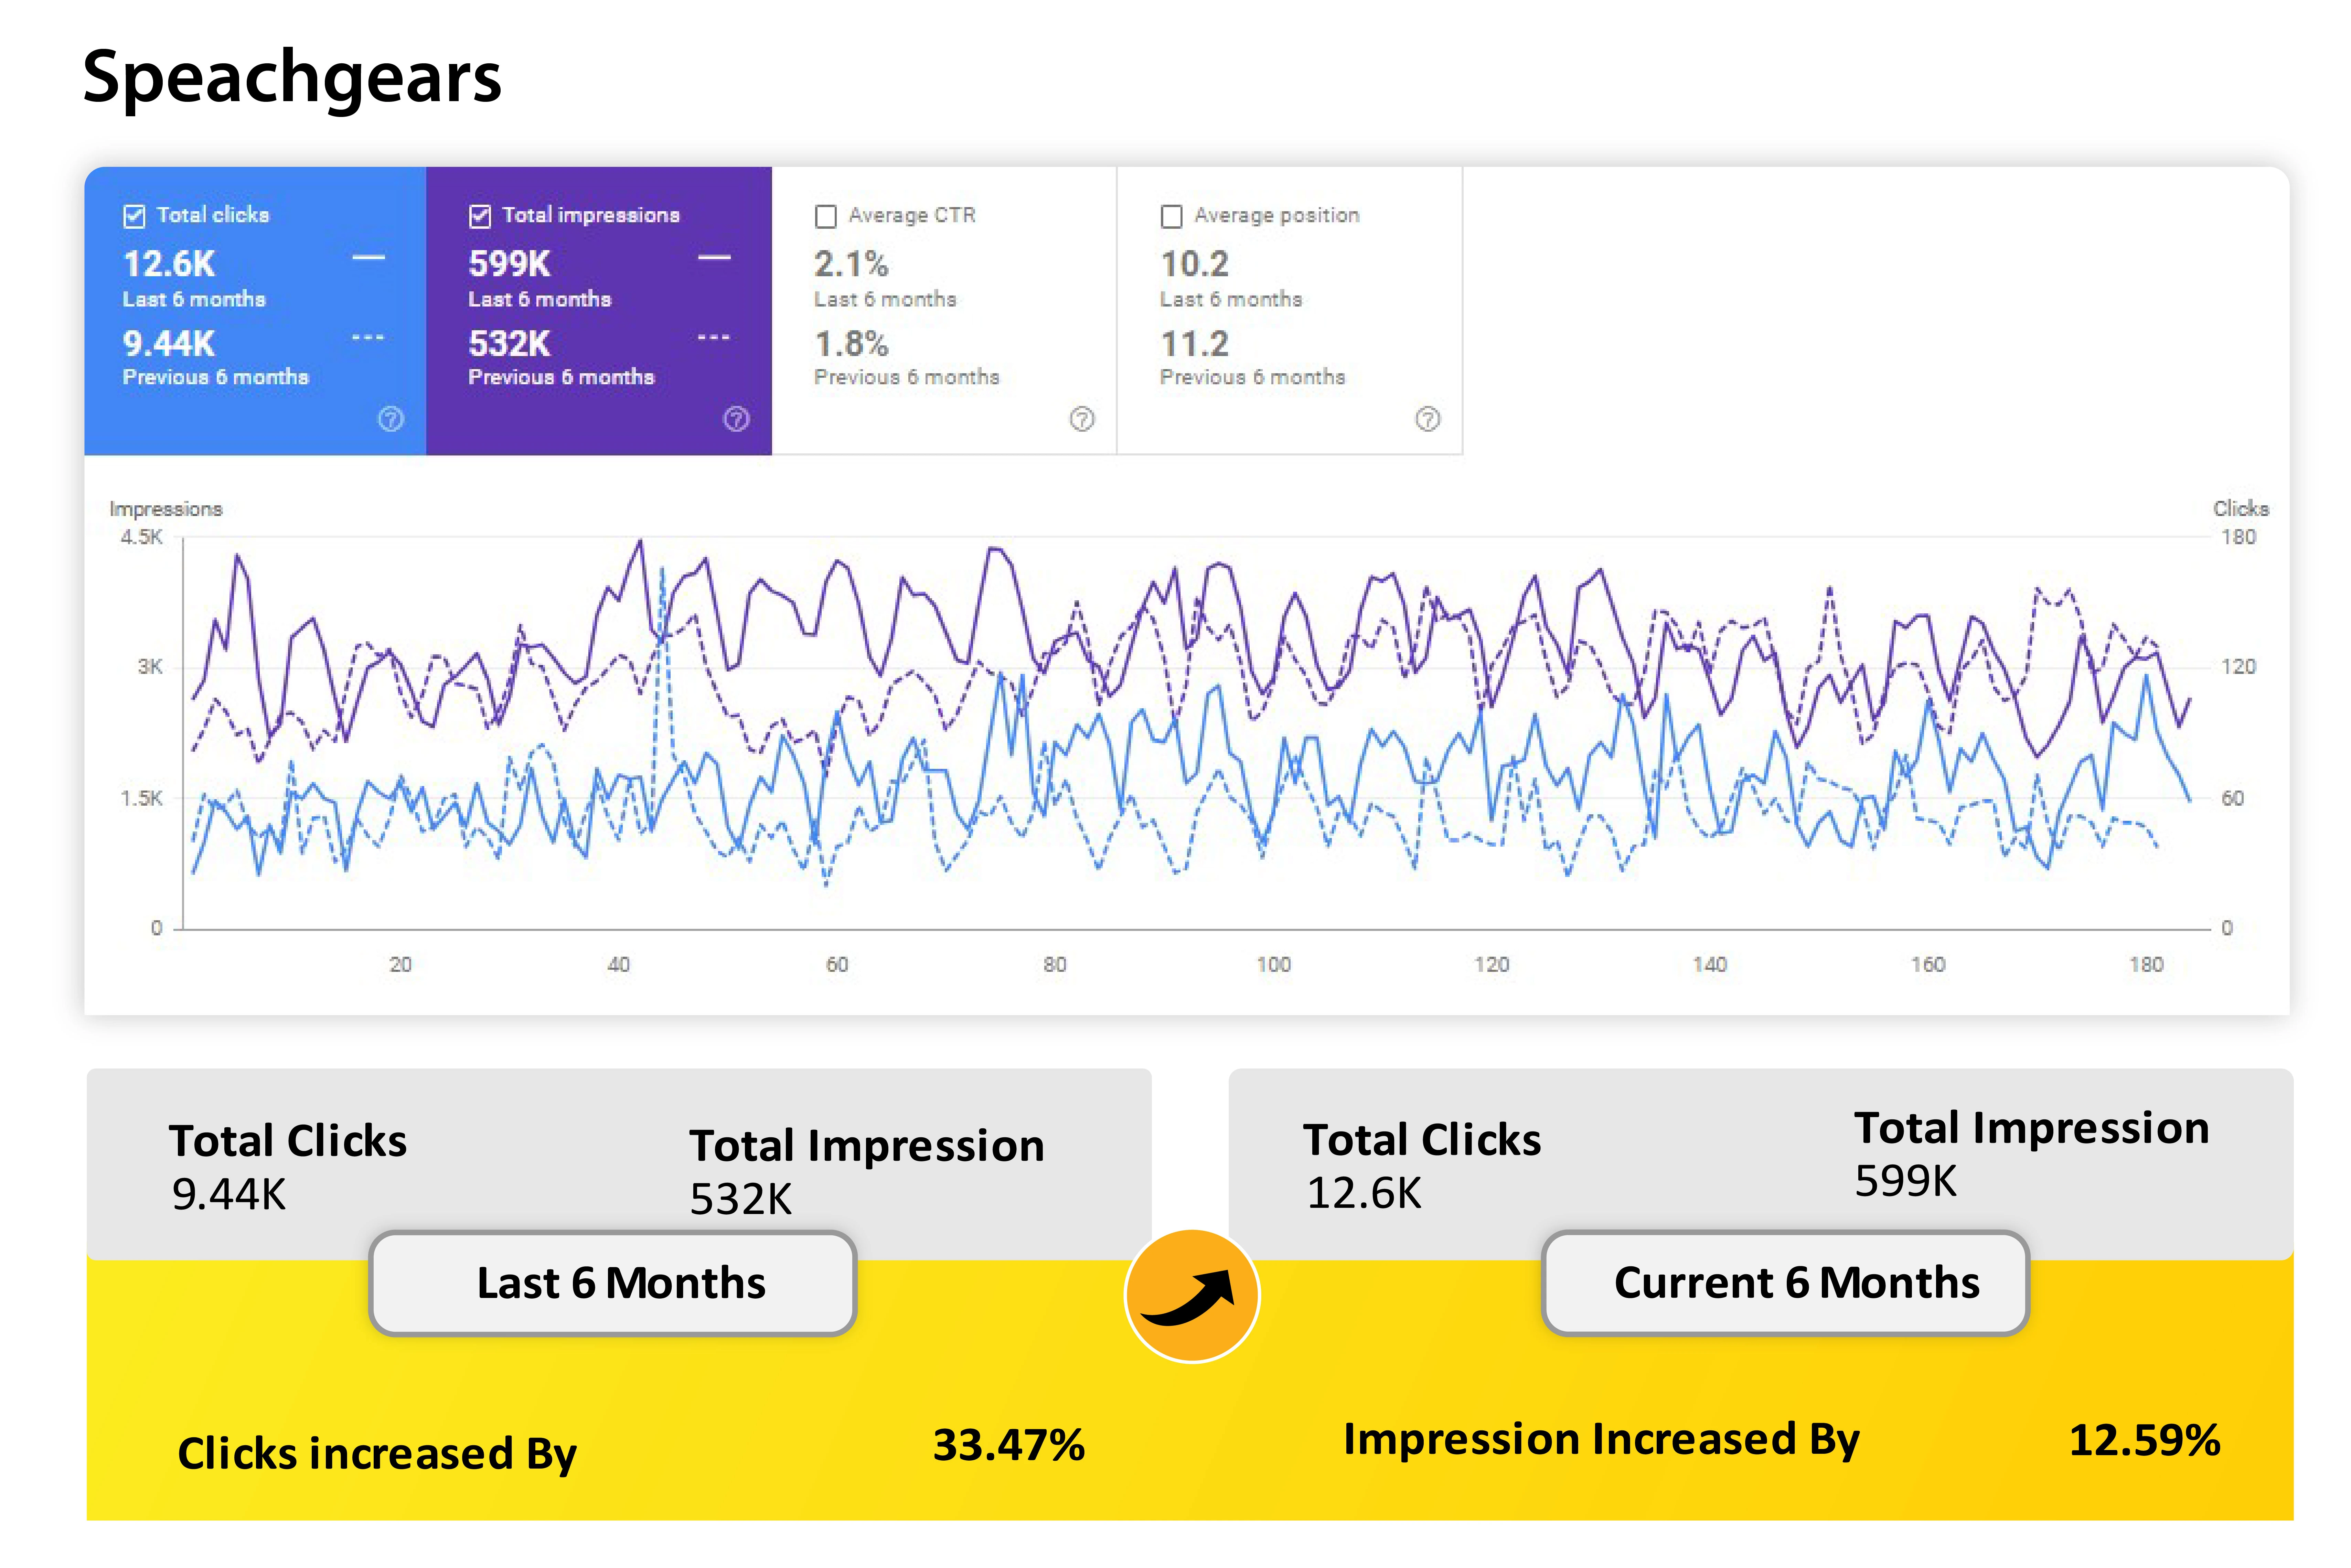Enable the Average position checkbox
The image size is (2351, 1568).
pos(1171,216)
